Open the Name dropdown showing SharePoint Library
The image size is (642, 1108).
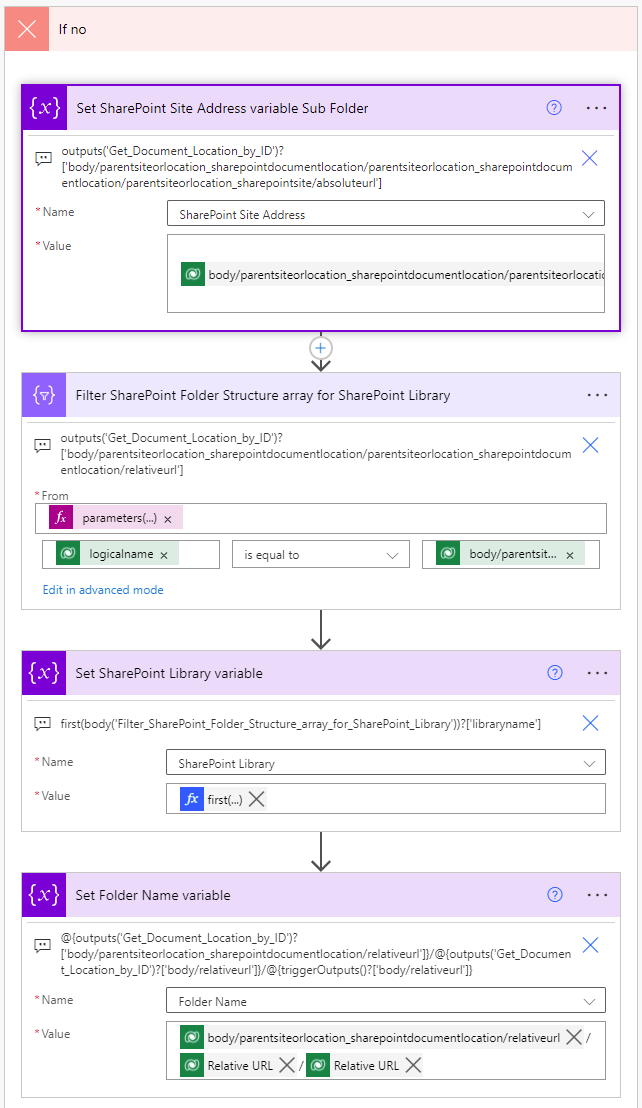pyautogui.click(x=386, y=762)
